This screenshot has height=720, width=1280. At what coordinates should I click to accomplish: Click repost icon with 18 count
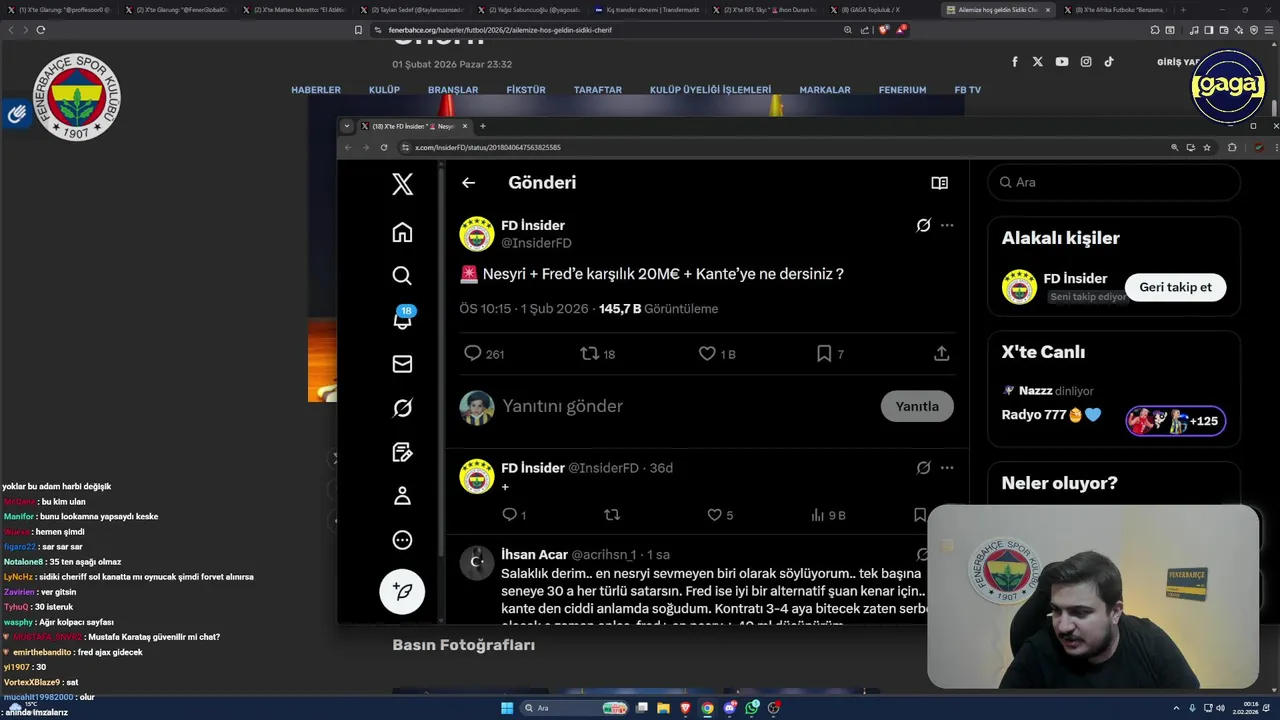point(590,353)
